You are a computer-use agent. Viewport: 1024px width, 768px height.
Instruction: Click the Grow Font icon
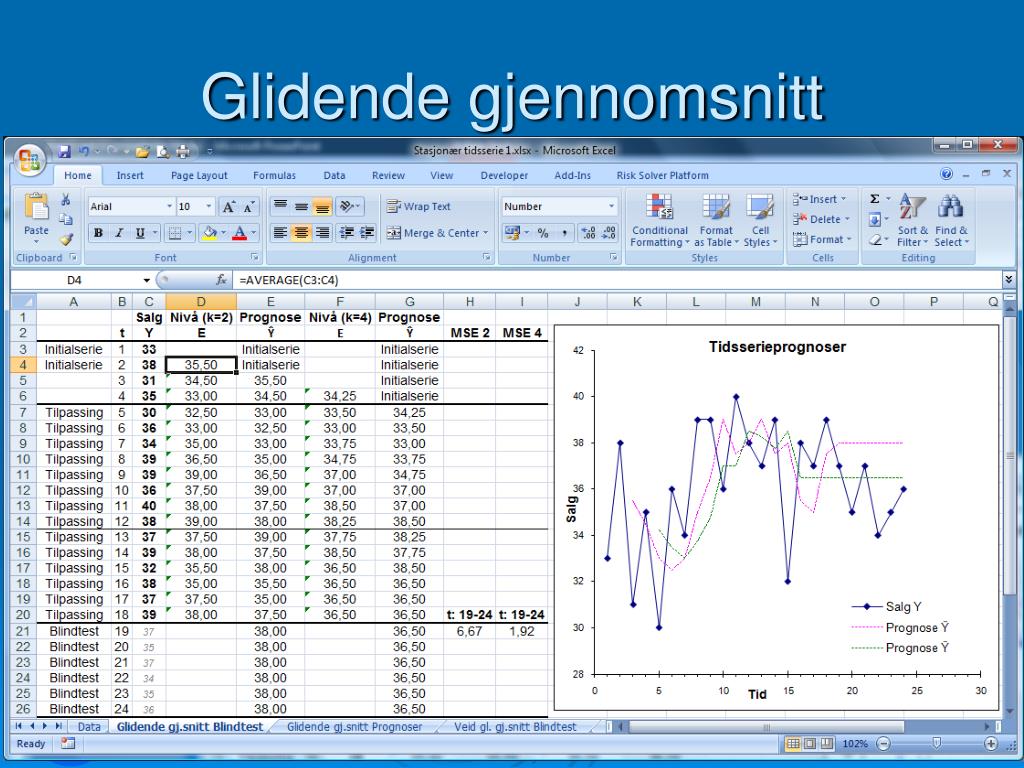[229, 207]
